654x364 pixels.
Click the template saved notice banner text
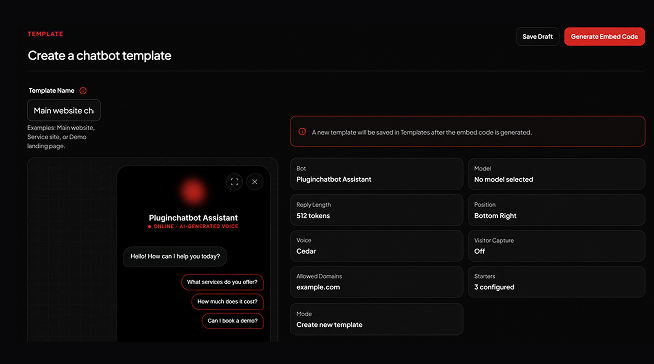click(422, 132)
